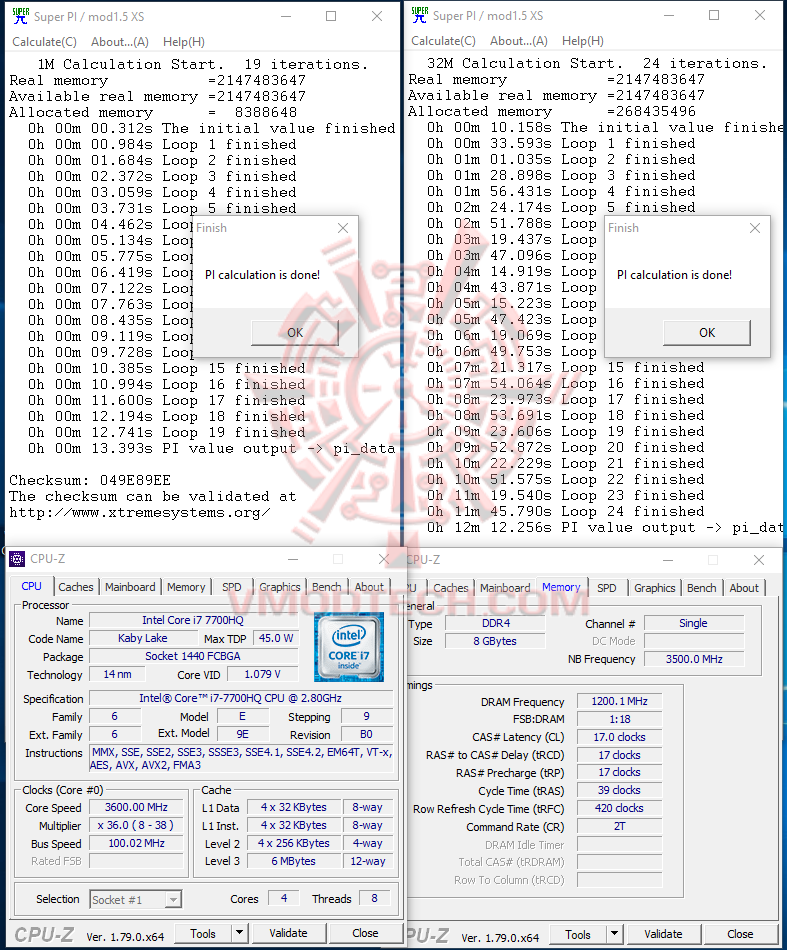Click the xtremesystems.org URL text in Super PI
Screen dimensions: 787x950
tap(139, 513)
